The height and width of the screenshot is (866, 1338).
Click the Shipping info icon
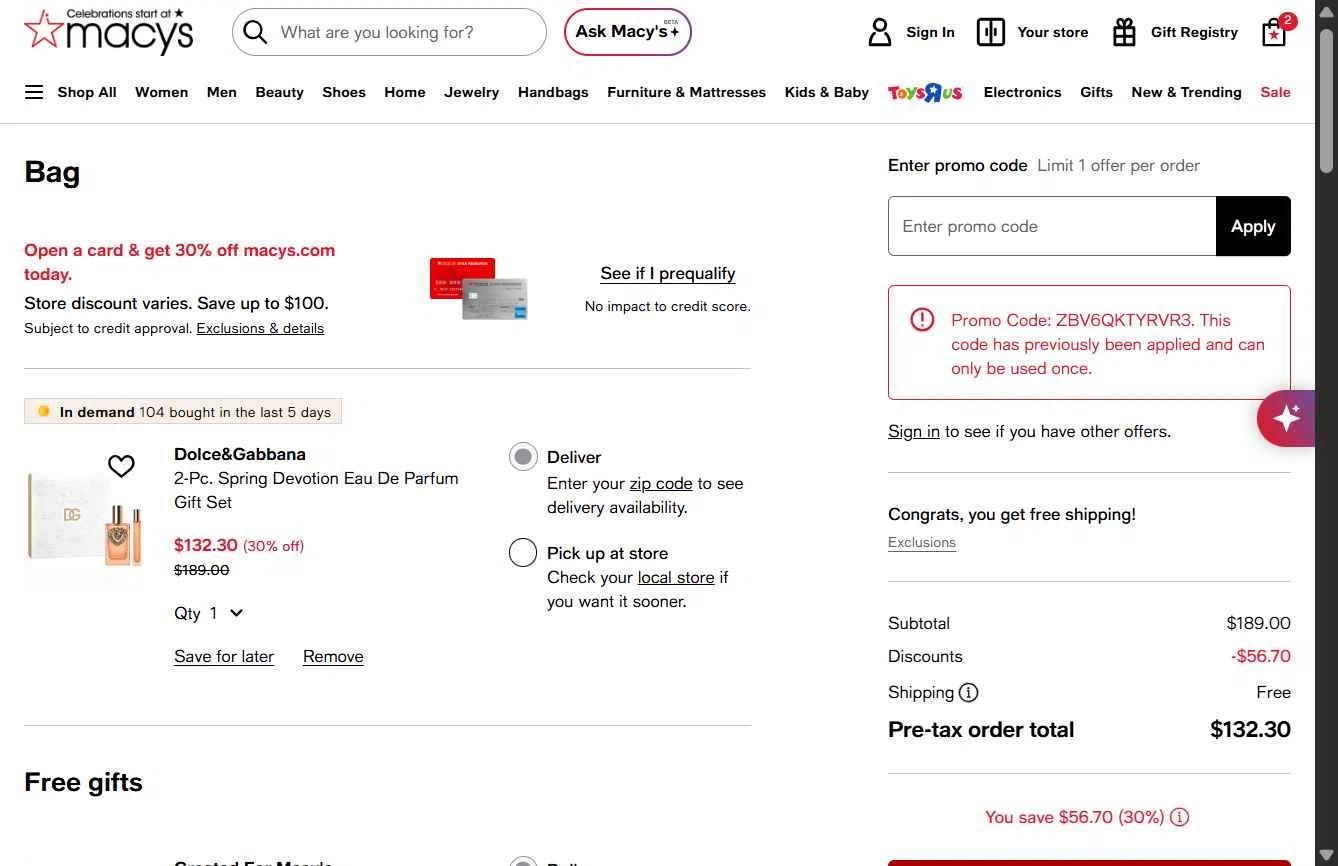[x=968, y=692]
